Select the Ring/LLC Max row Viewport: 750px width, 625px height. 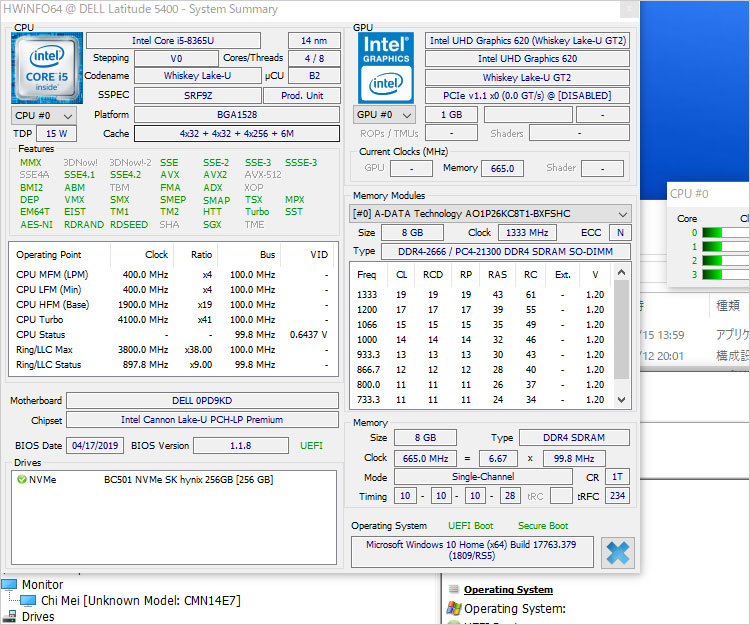coord(173,350)
